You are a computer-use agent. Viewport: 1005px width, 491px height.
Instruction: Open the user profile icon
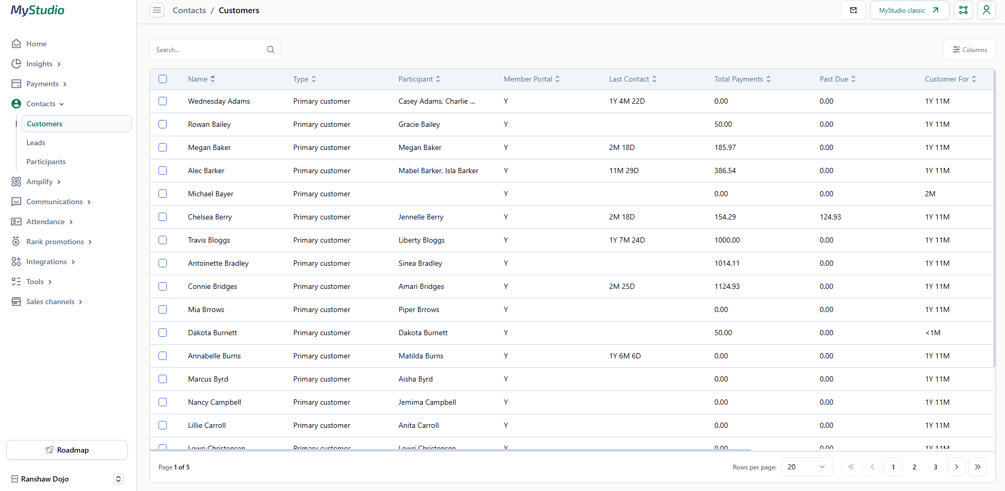[x=986, y=10]
